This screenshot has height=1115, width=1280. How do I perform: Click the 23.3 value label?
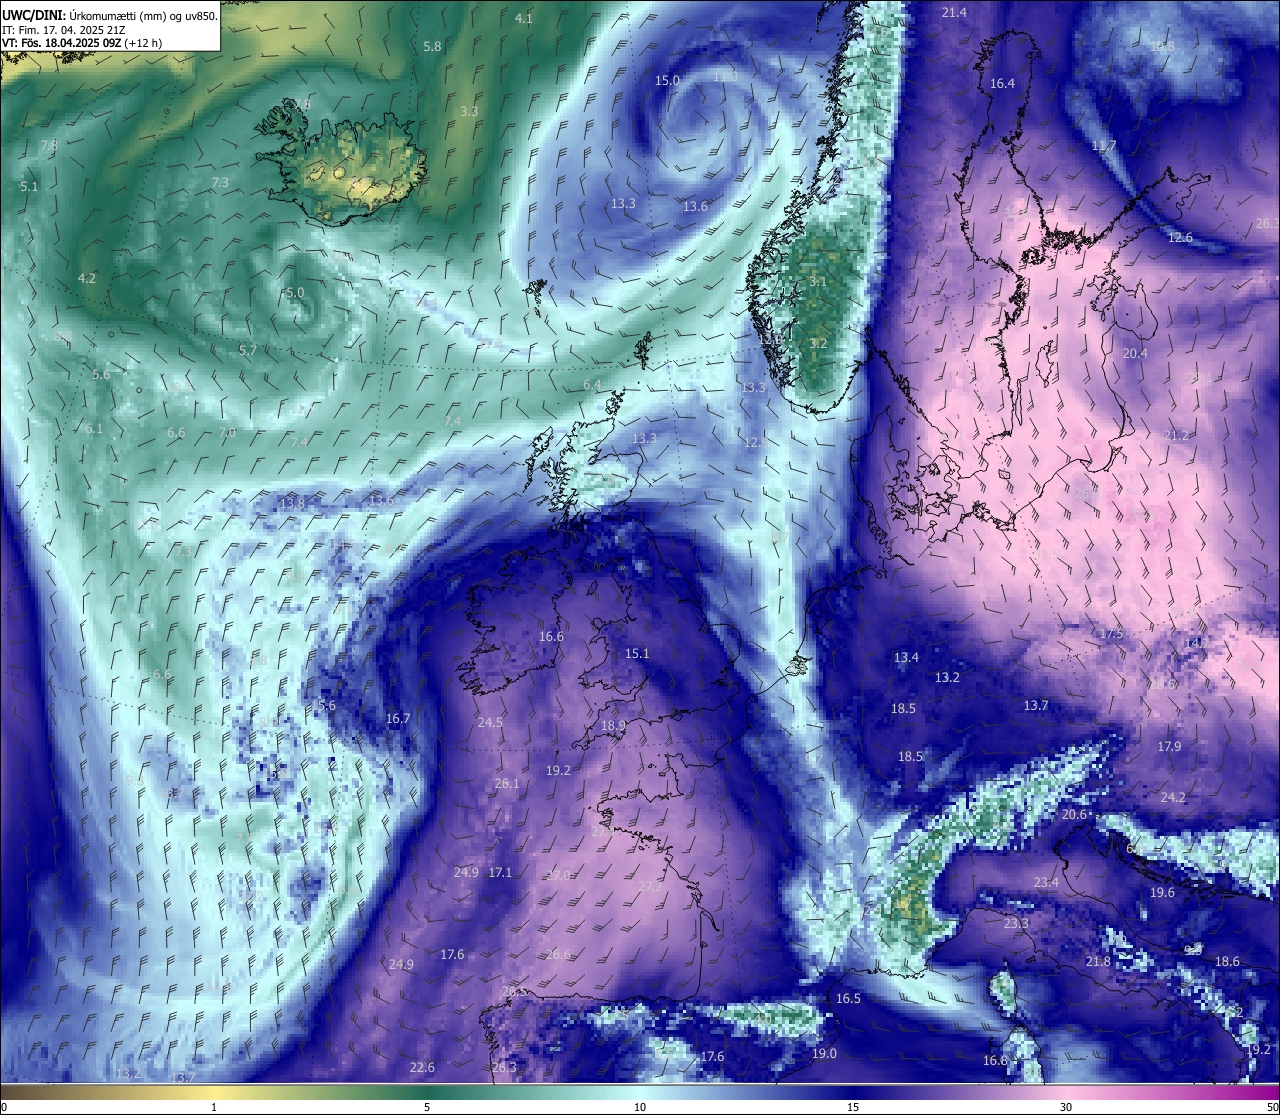(x=1016, y=924)
